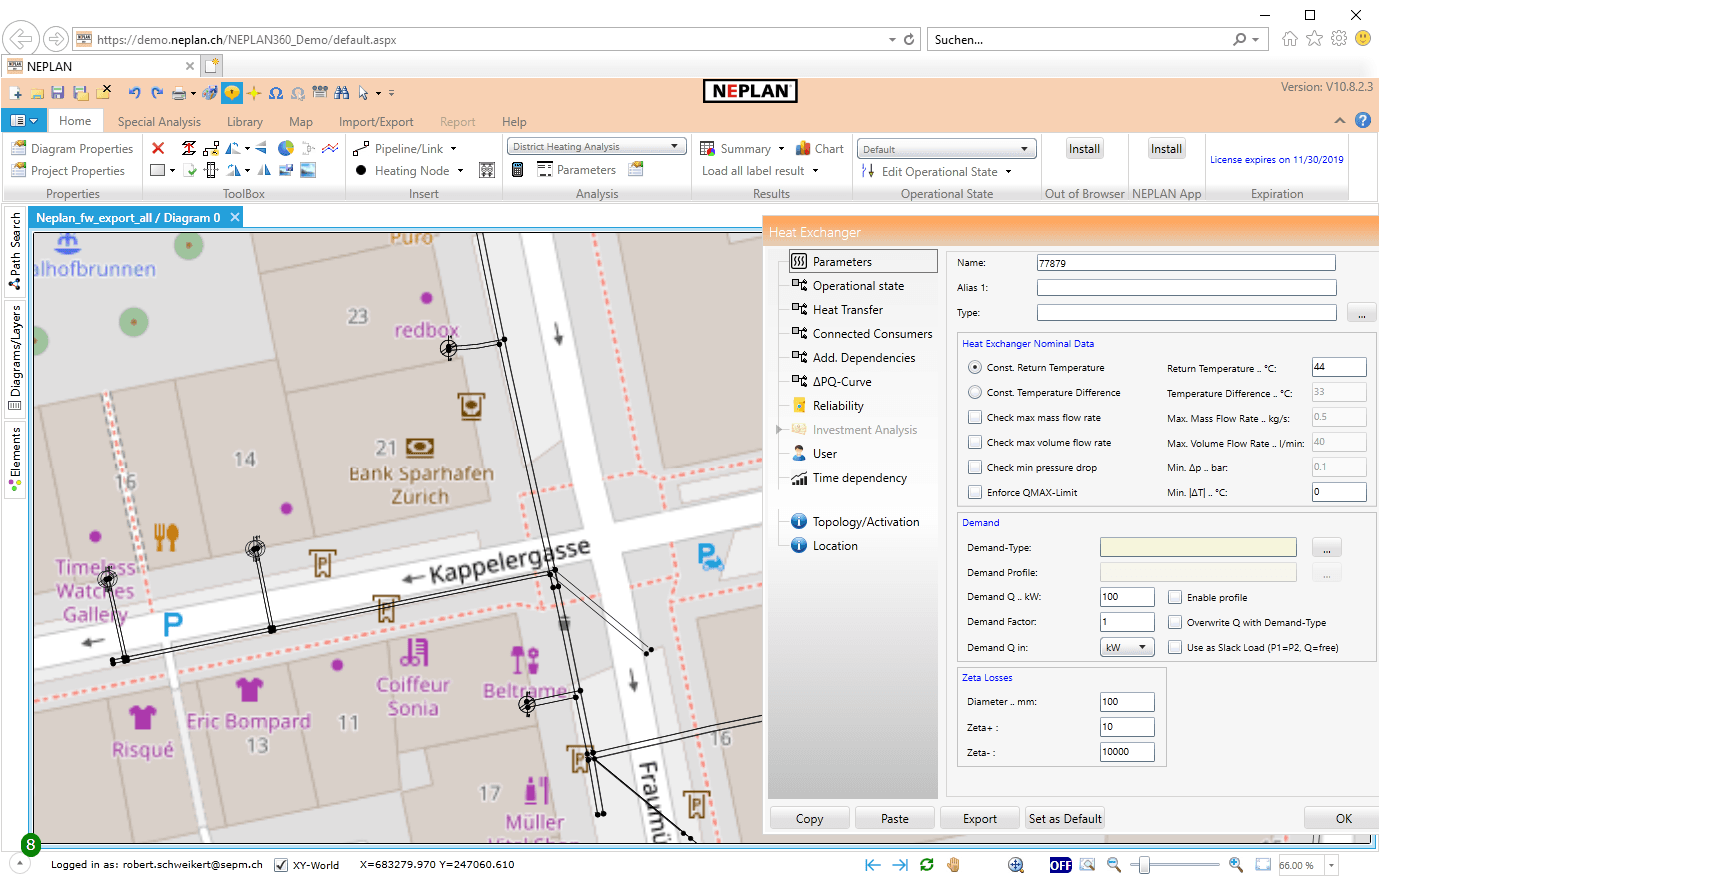The width and height of the screenshot is (1728, 878).
Task: Click the Zeta+ input field
Action: coord(1127,727)
